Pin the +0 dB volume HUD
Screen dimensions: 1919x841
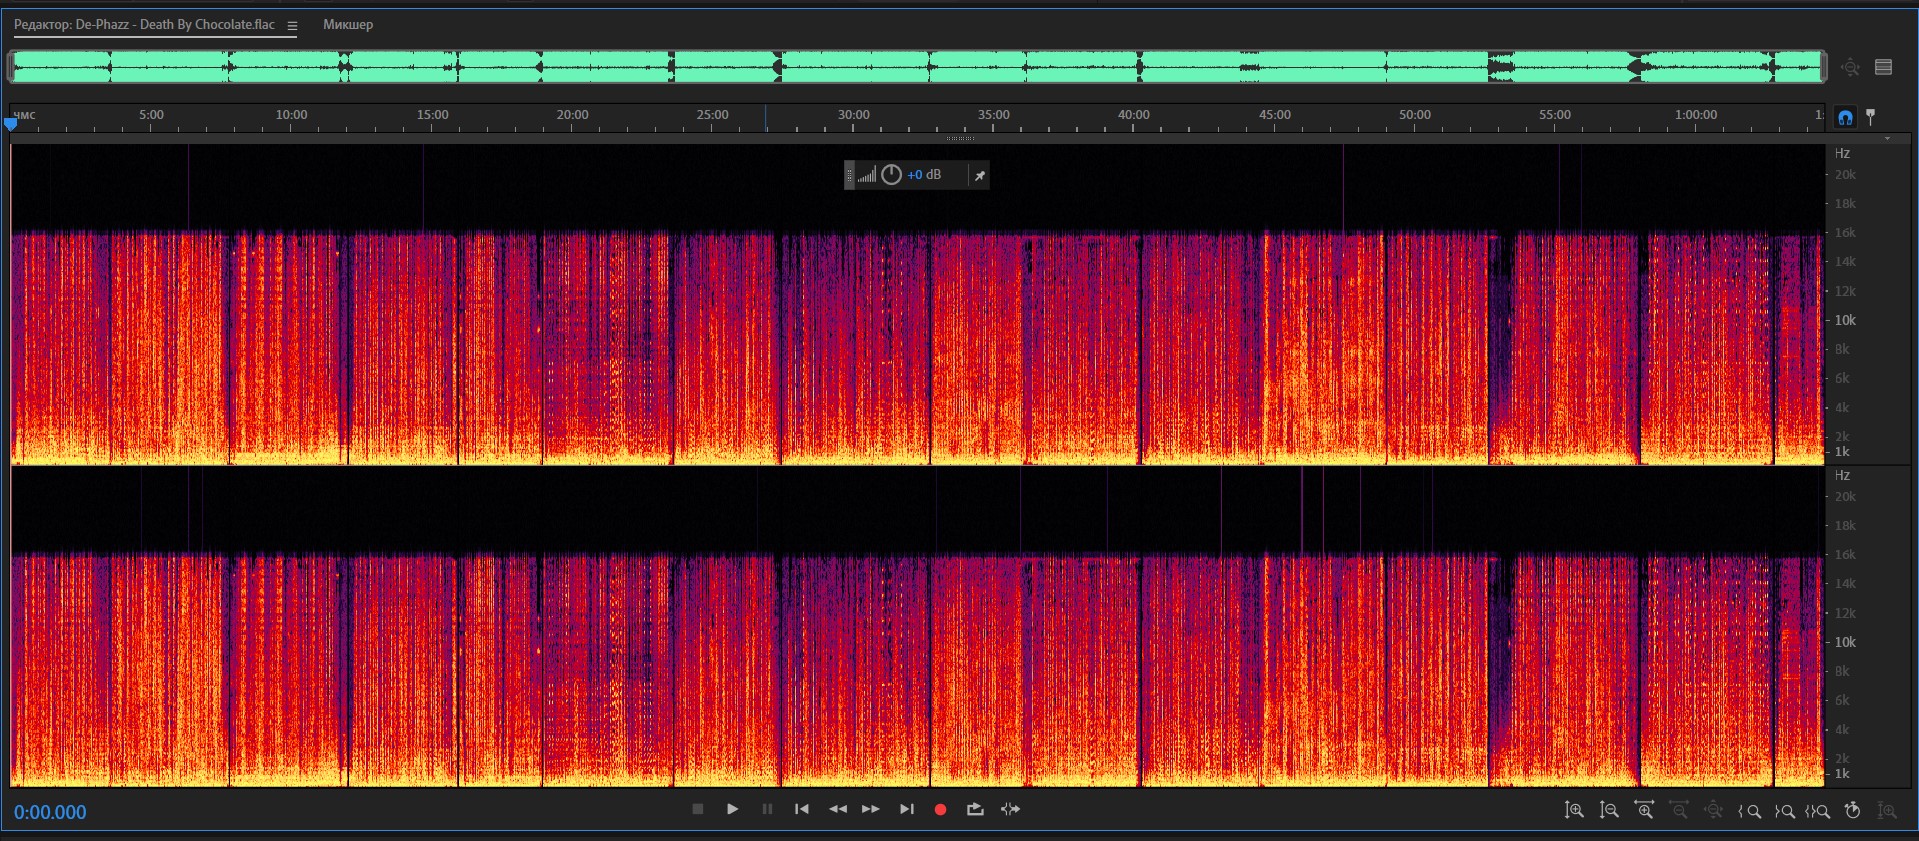(x=980, y=175)
